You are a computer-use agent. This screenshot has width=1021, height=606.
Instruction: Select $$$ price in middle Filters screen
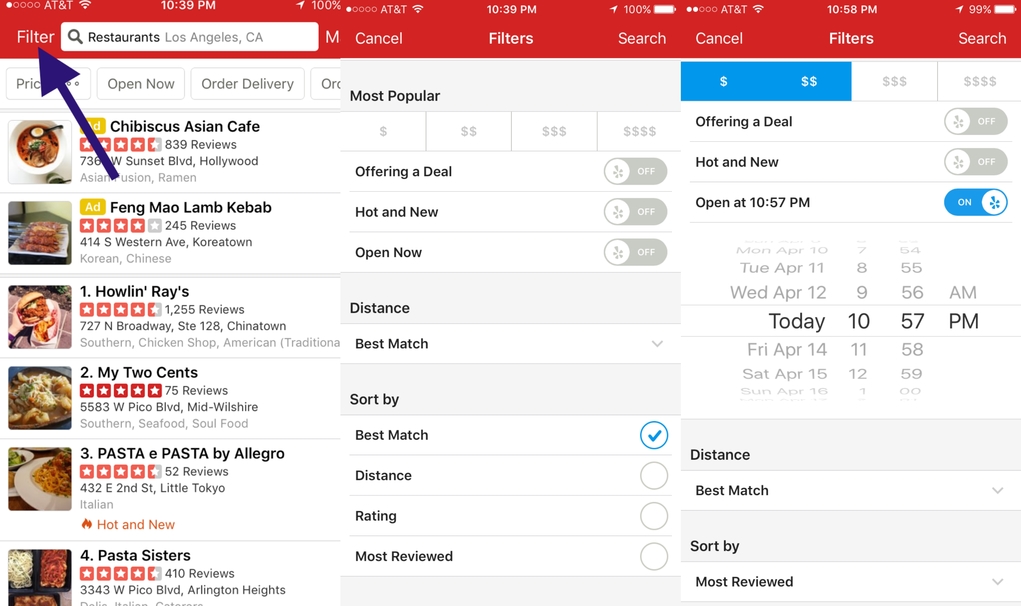pos(554,131)
